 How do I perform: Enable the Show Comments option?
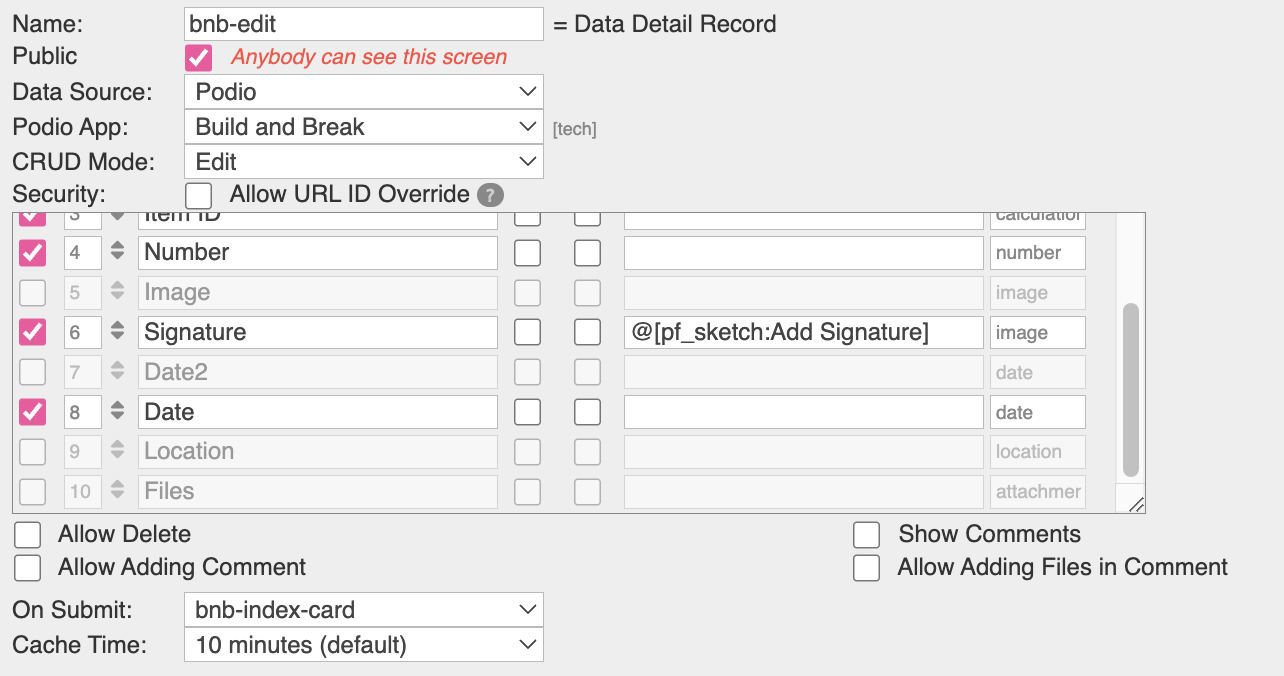pyautogui.click(x=866, y=535)
